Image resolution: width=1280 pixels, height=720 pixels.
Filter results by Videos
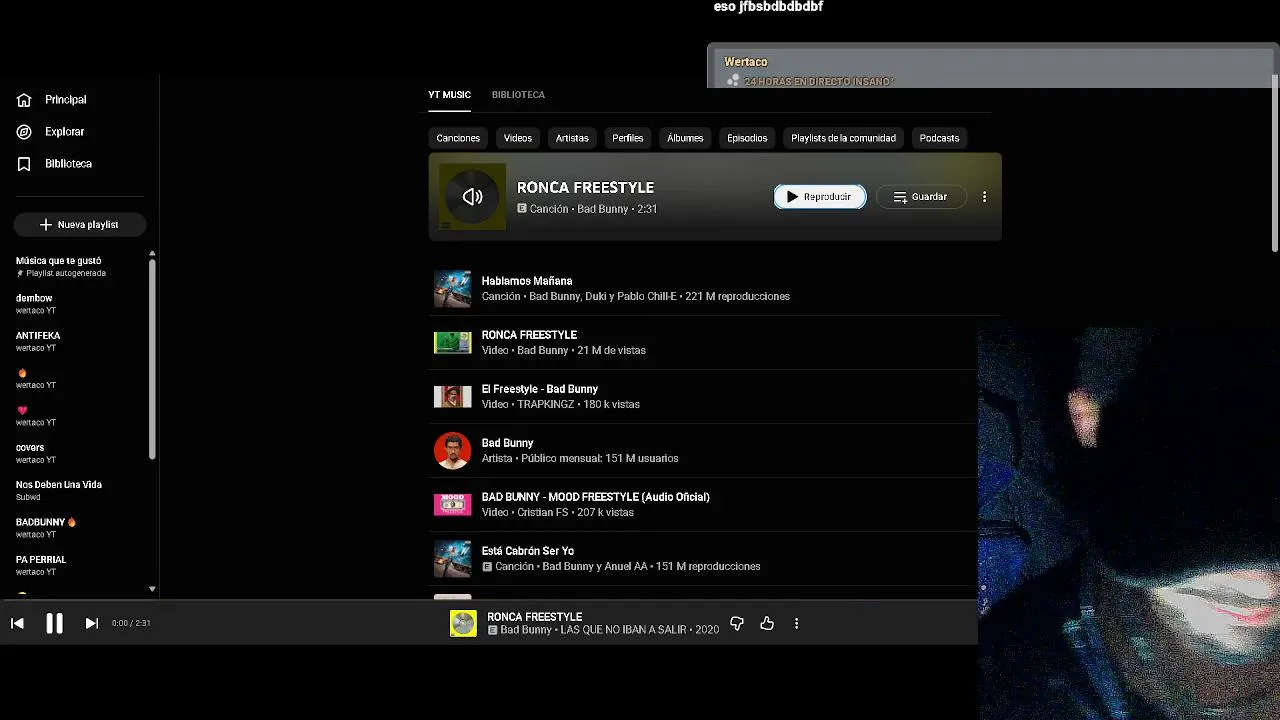point(518,138)
